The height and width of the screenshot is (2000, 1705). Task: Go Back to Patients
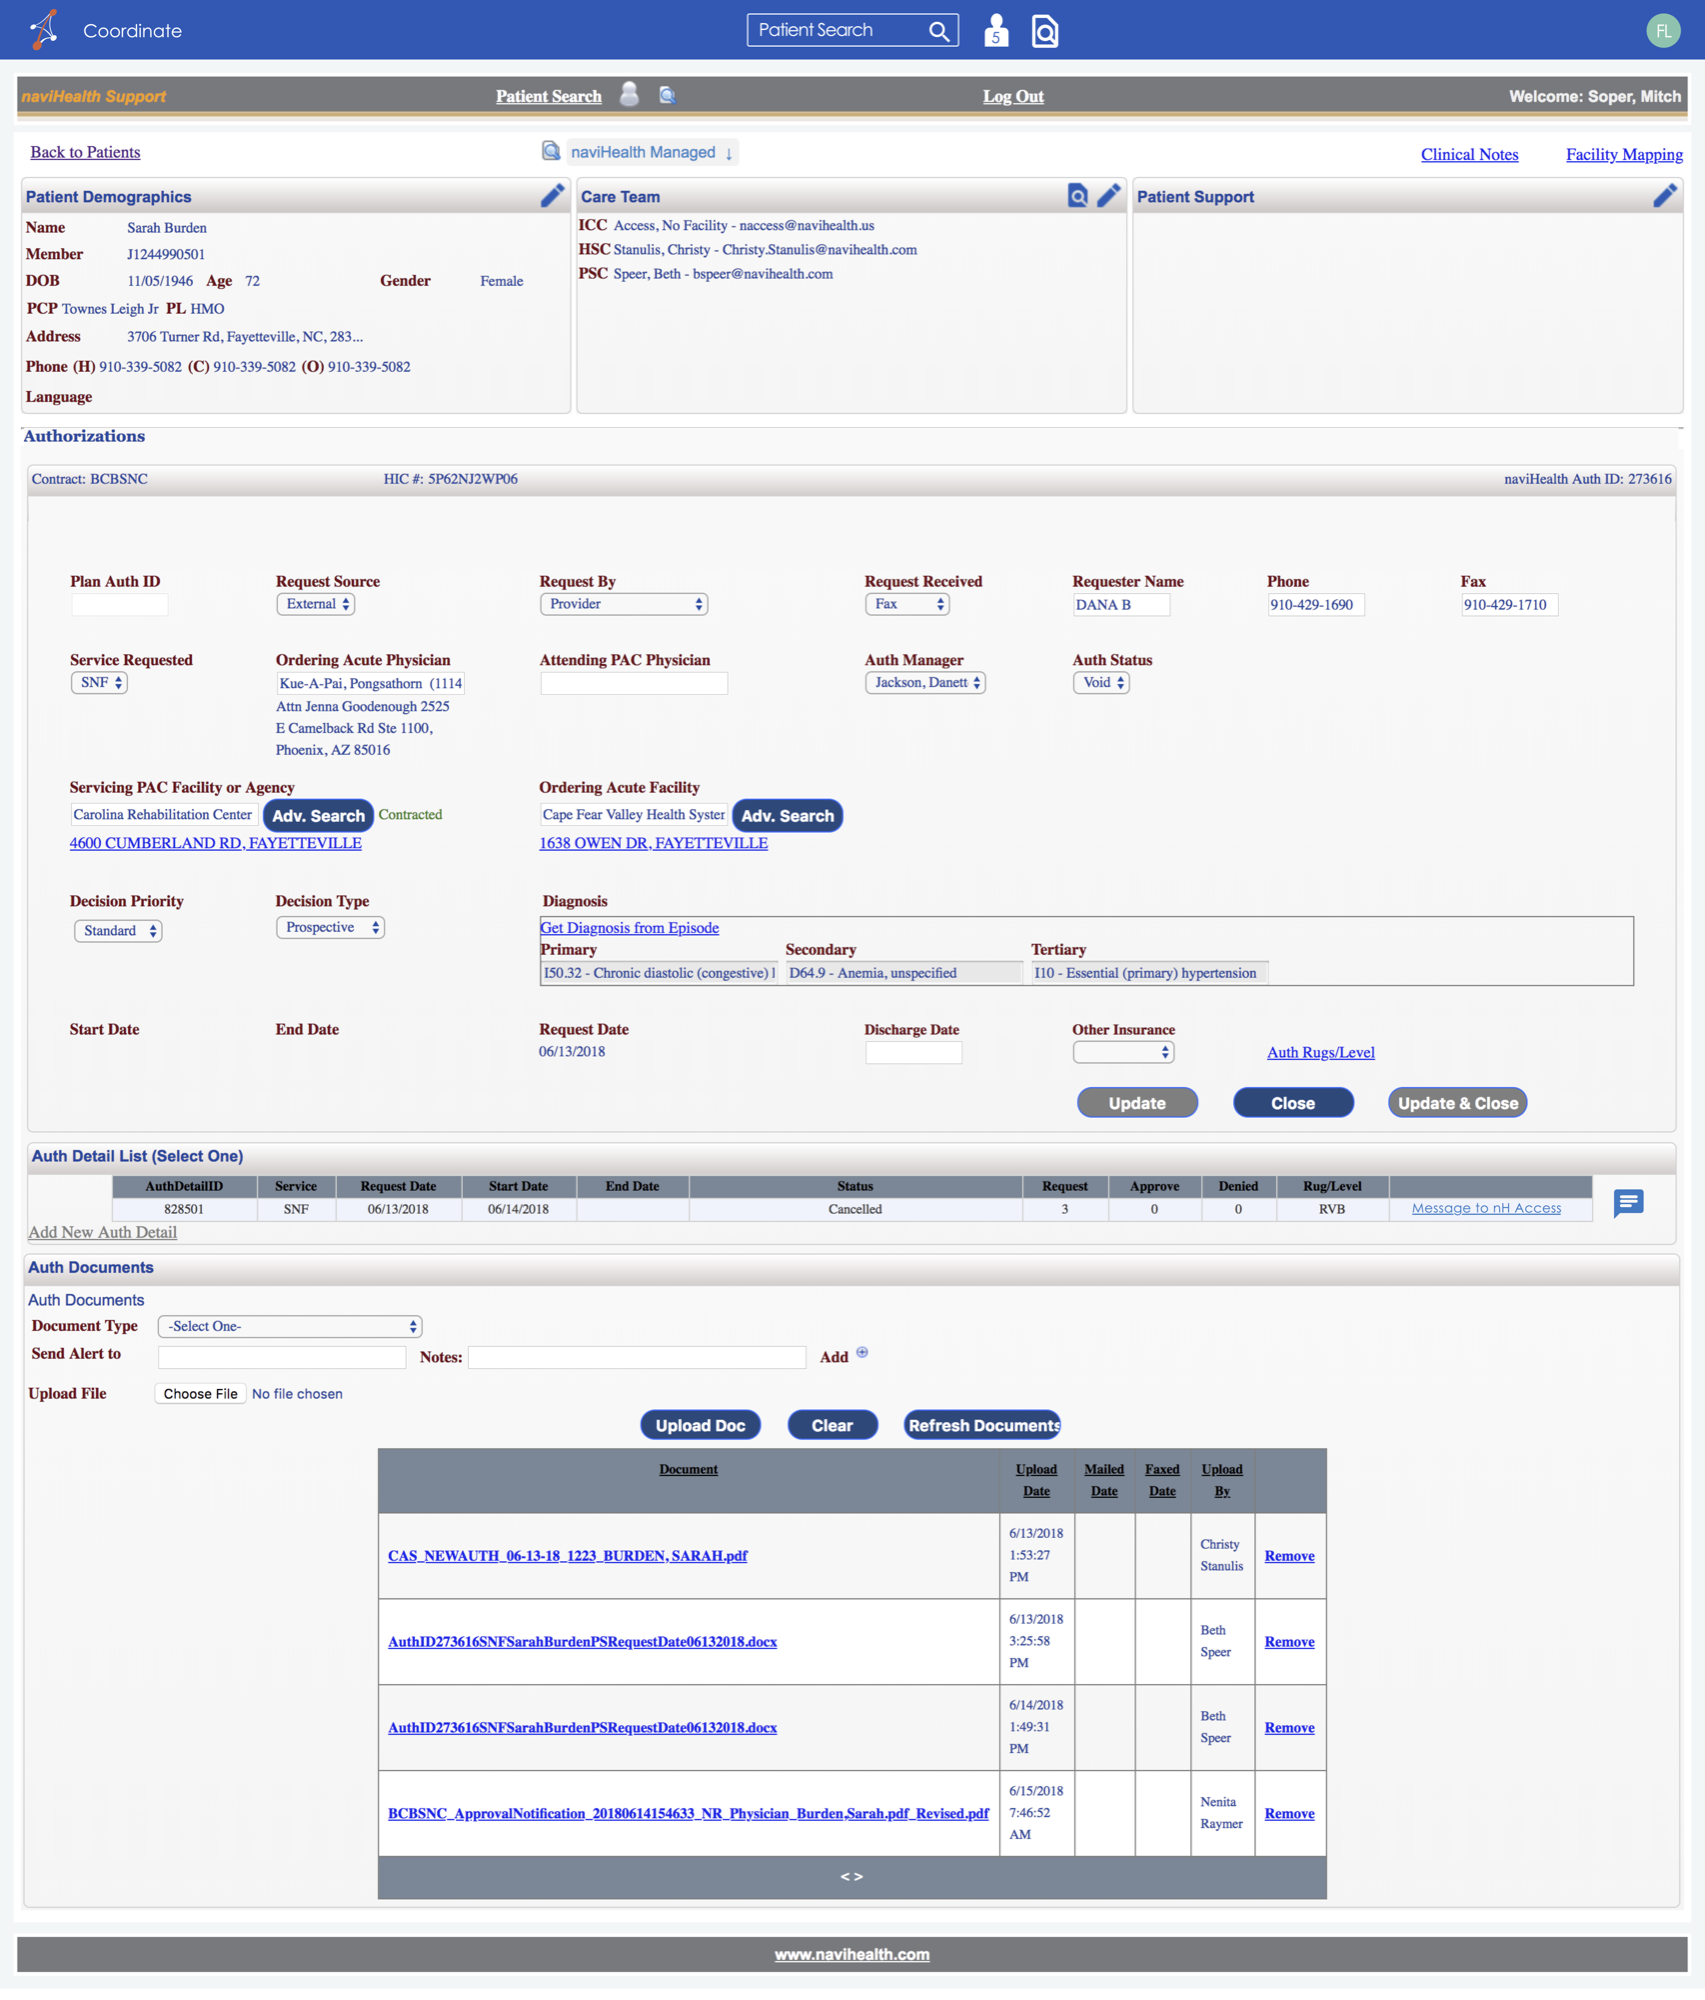[85, 152]
